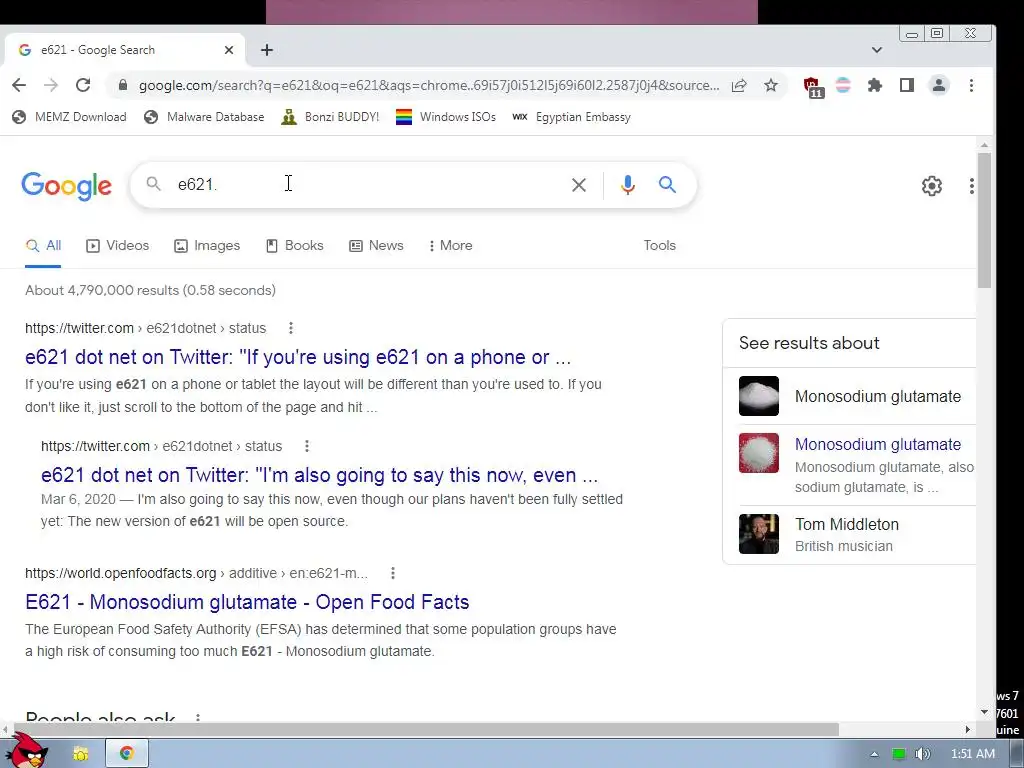This screenshot has height=768, width=1024.
Task: Click the red bowl Monosodium glutamate thumbnail
Action: coord(759,453)
